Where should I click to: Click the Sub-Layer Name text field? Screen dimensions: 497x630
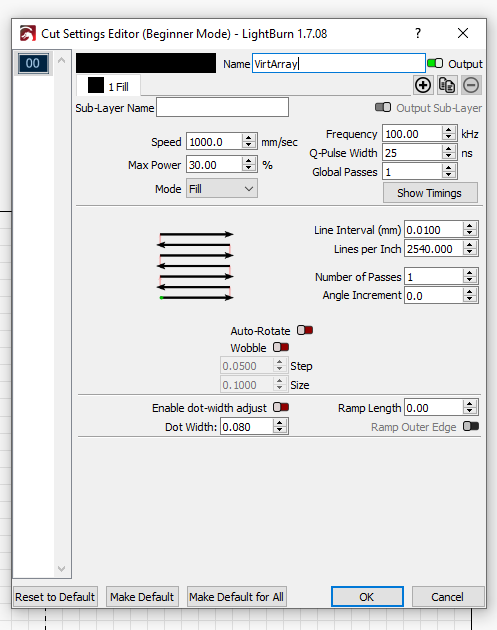[222, 107]
